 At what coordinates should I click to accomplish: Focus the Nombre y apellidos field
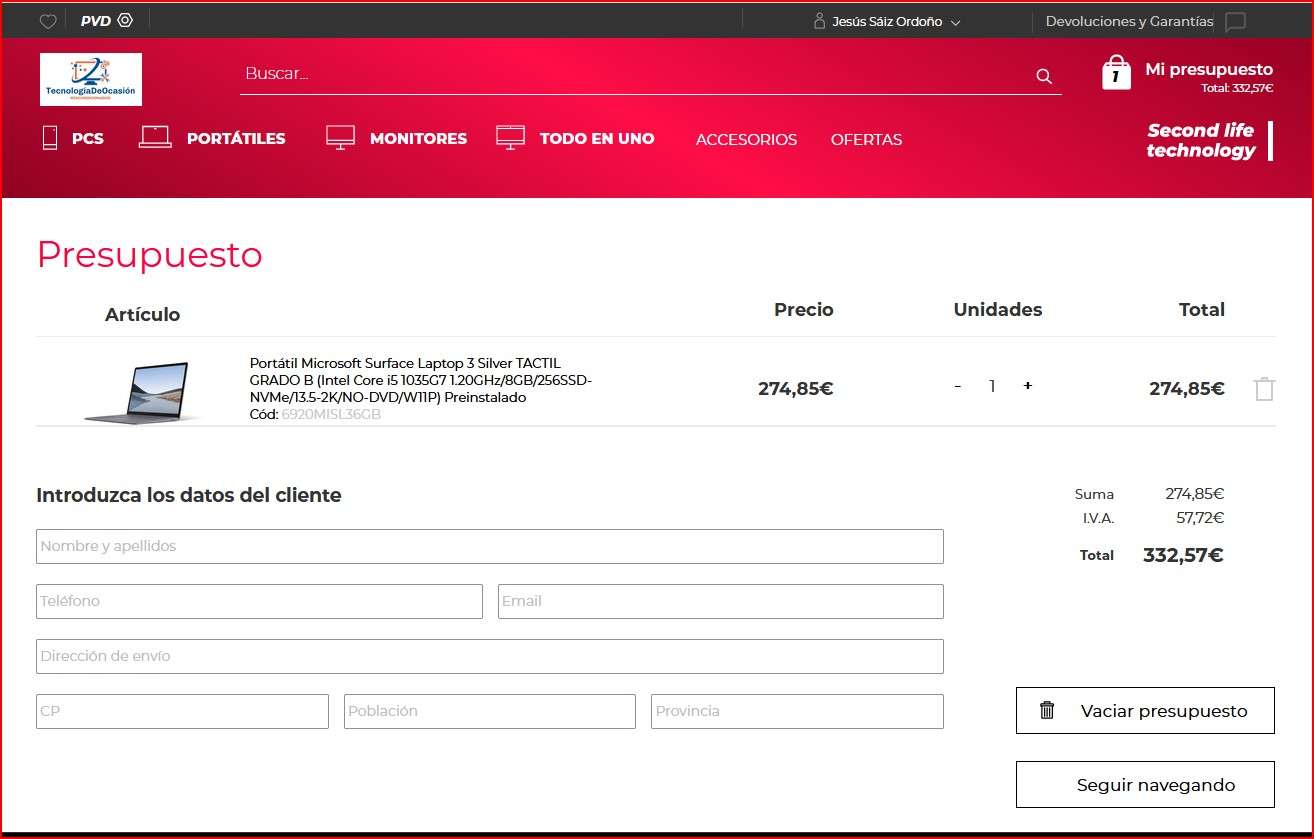490,546
